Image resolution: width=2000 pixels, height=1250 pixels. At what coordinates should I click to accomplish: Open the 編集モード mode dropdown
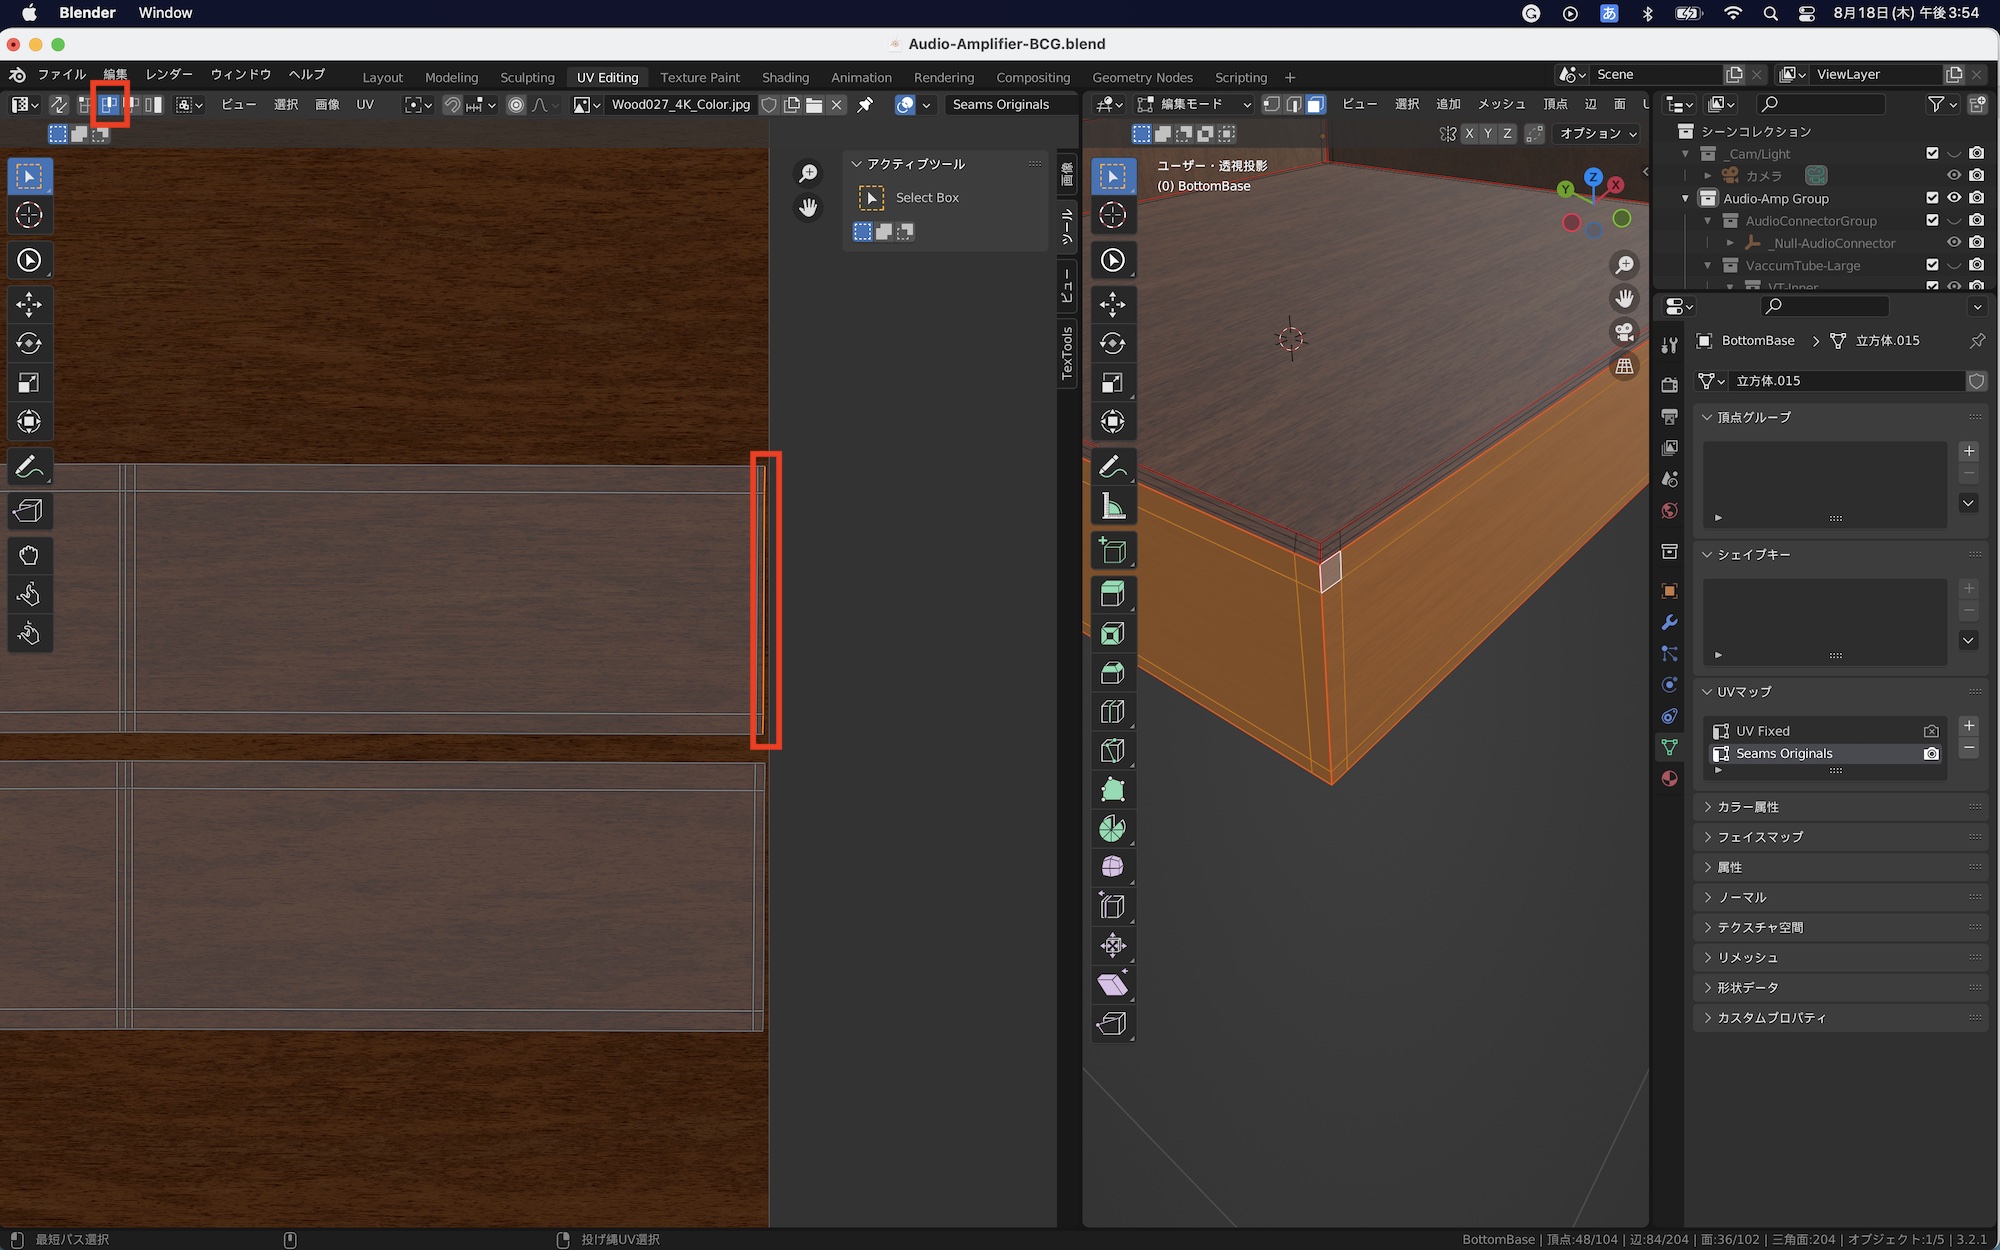pyautogui.click(x=1195, y=104)
